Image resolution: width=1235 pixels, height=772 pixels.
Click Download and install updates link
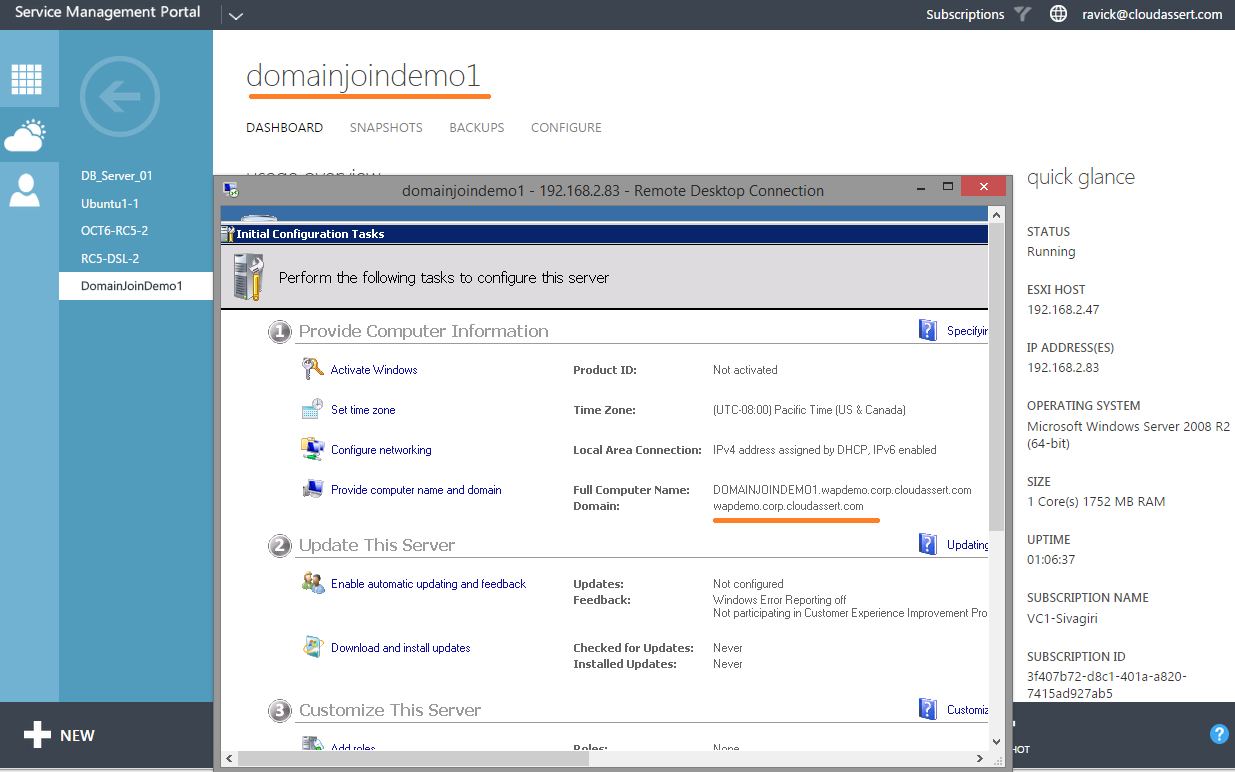coord(401,648)
